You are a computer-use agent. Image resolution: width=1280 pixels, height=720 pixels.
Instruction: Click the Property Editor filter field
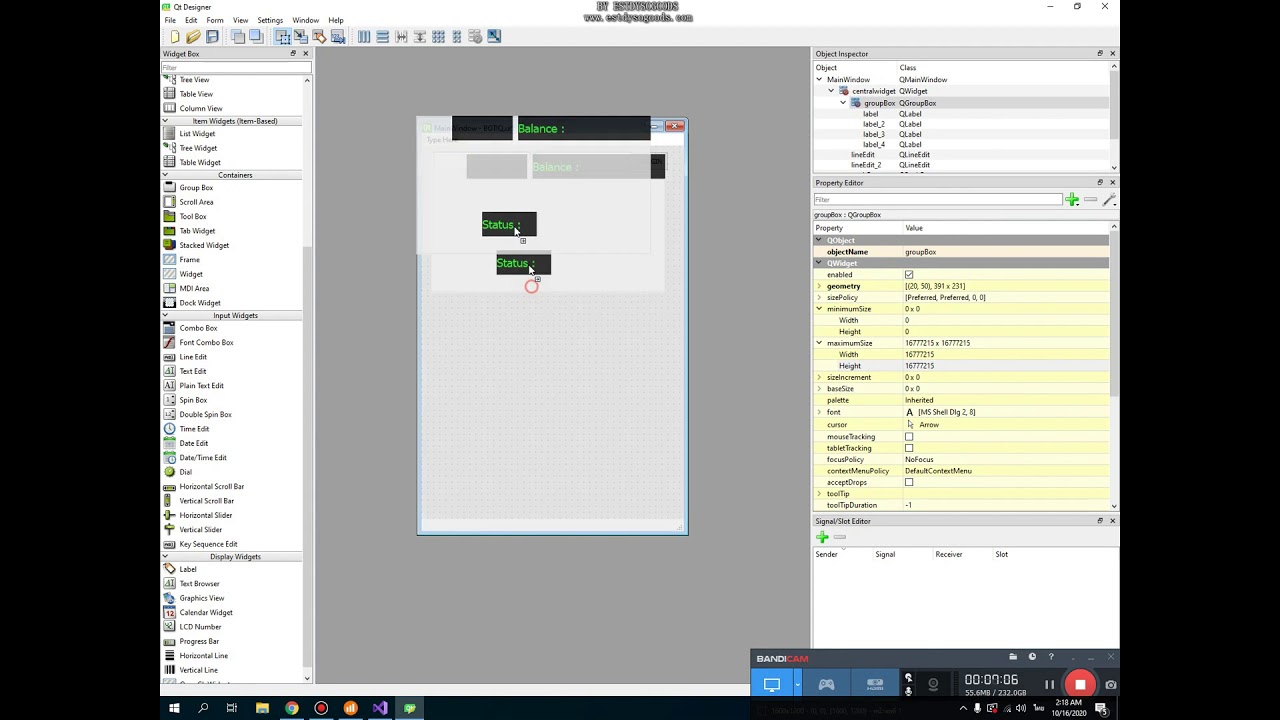[938, 200]
